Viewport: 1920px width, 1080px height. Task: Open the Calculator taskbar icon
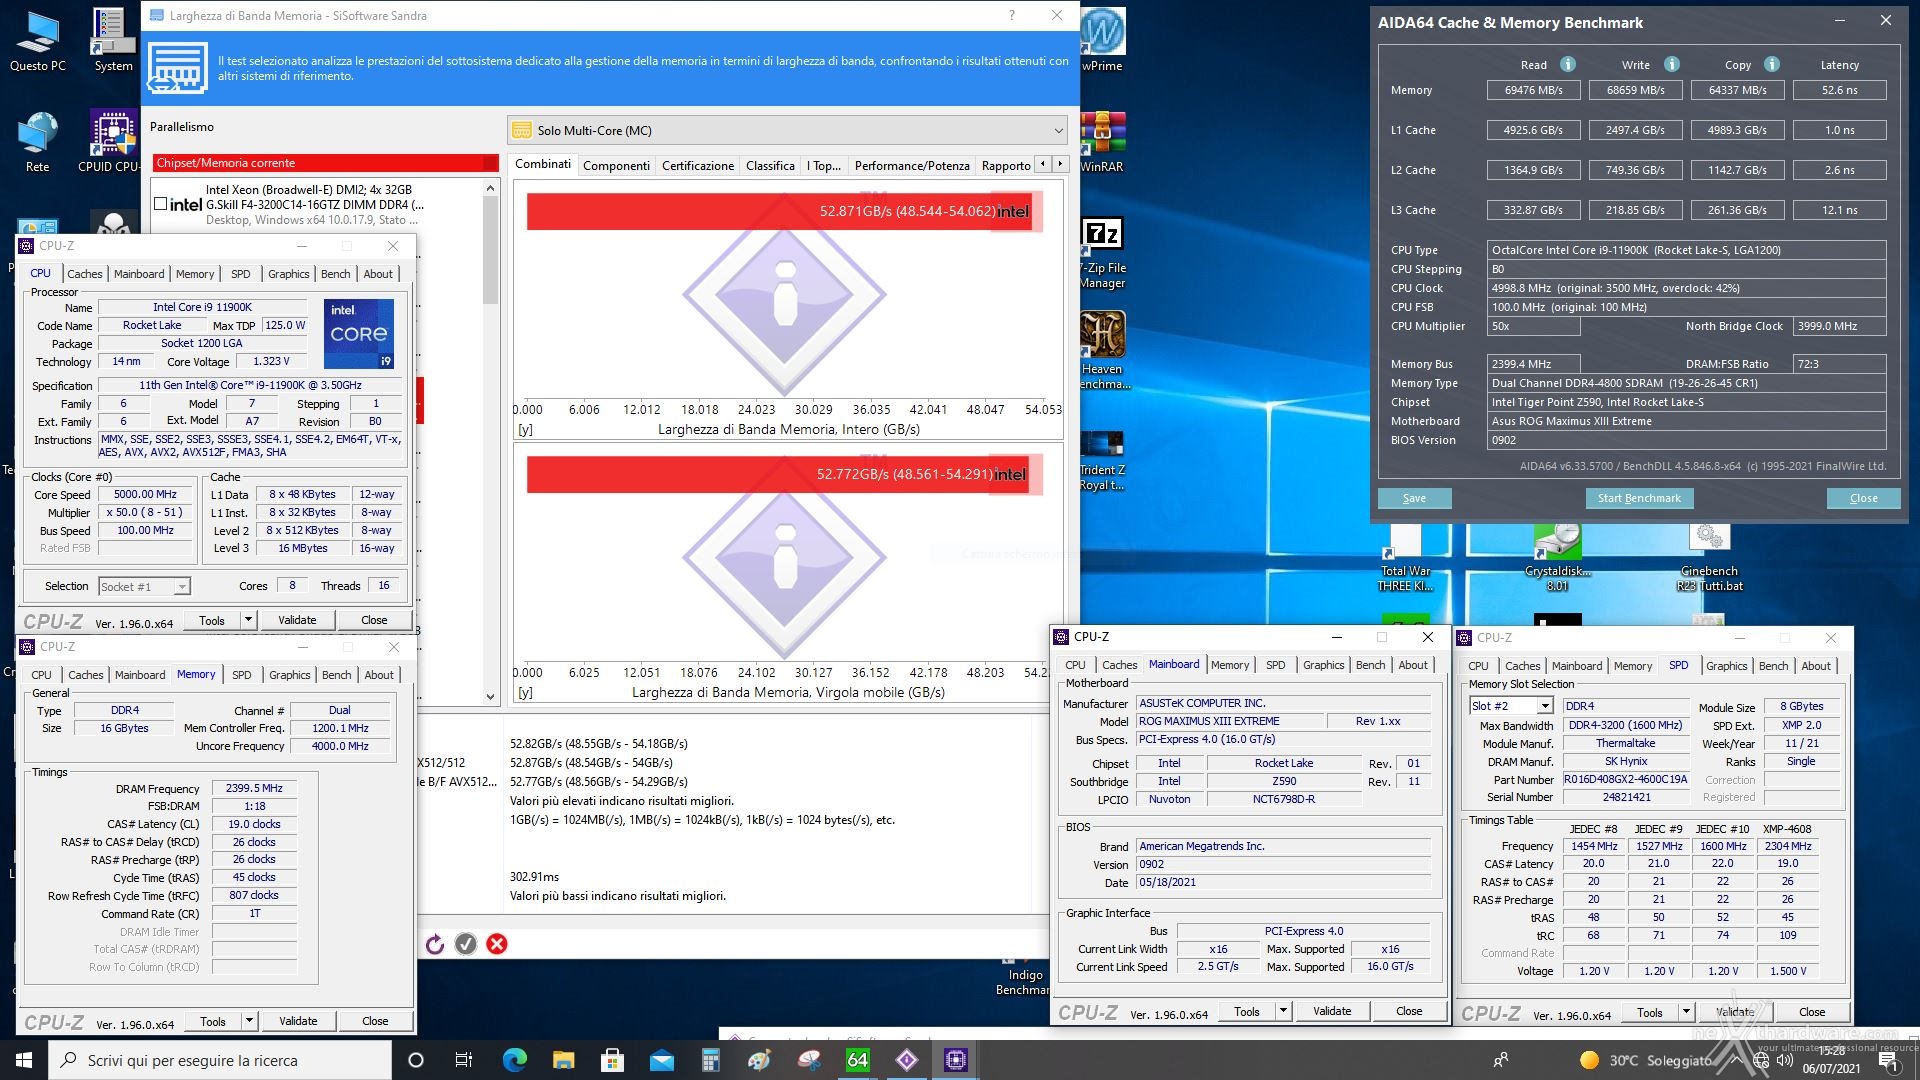tap(710, 1060)
